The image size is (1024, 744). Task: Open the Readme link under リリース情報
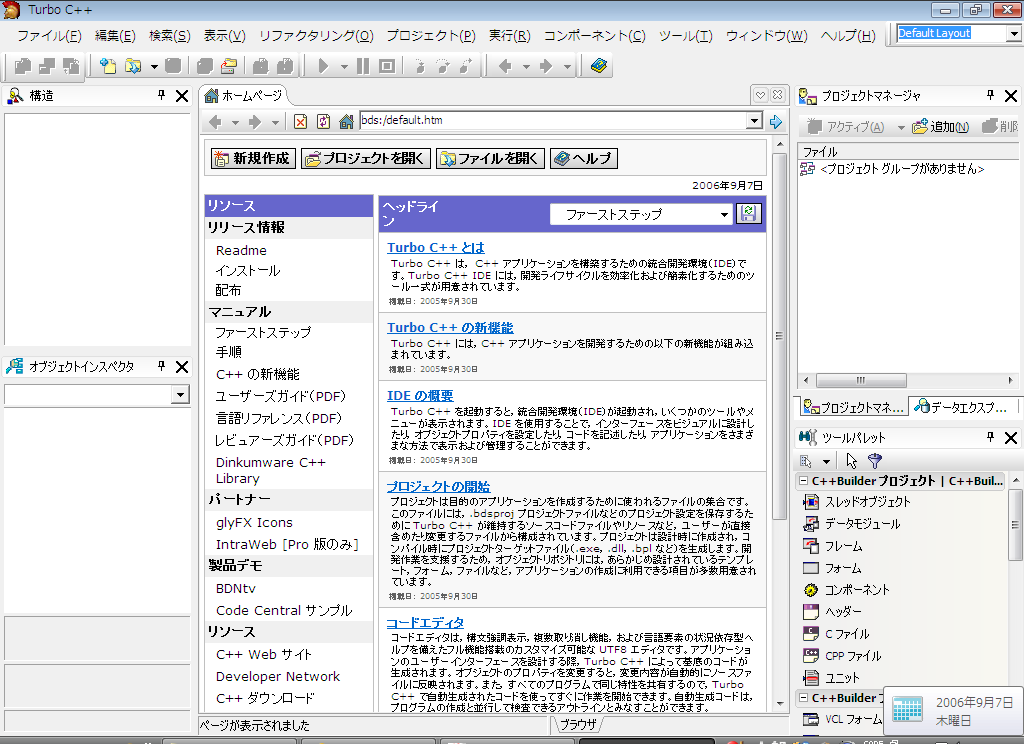click(x=241, y=250)
